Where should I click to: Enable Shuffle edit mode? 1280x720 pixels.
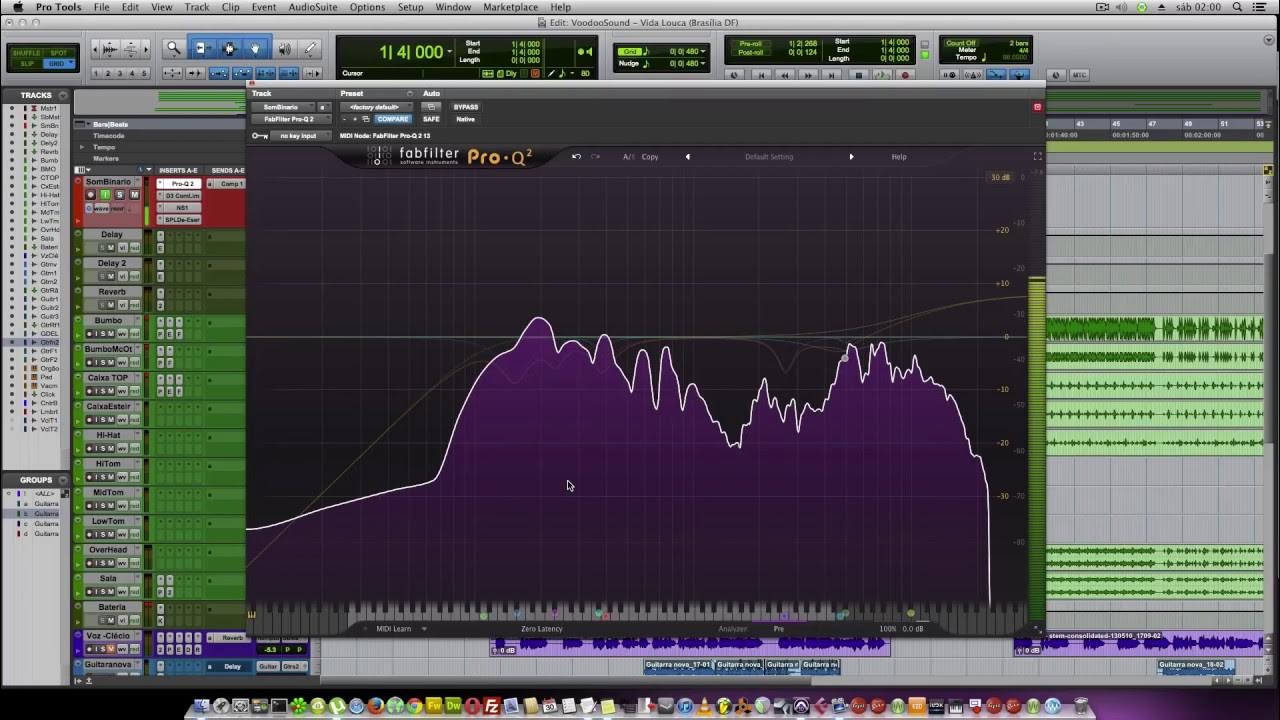click(28, 53)
